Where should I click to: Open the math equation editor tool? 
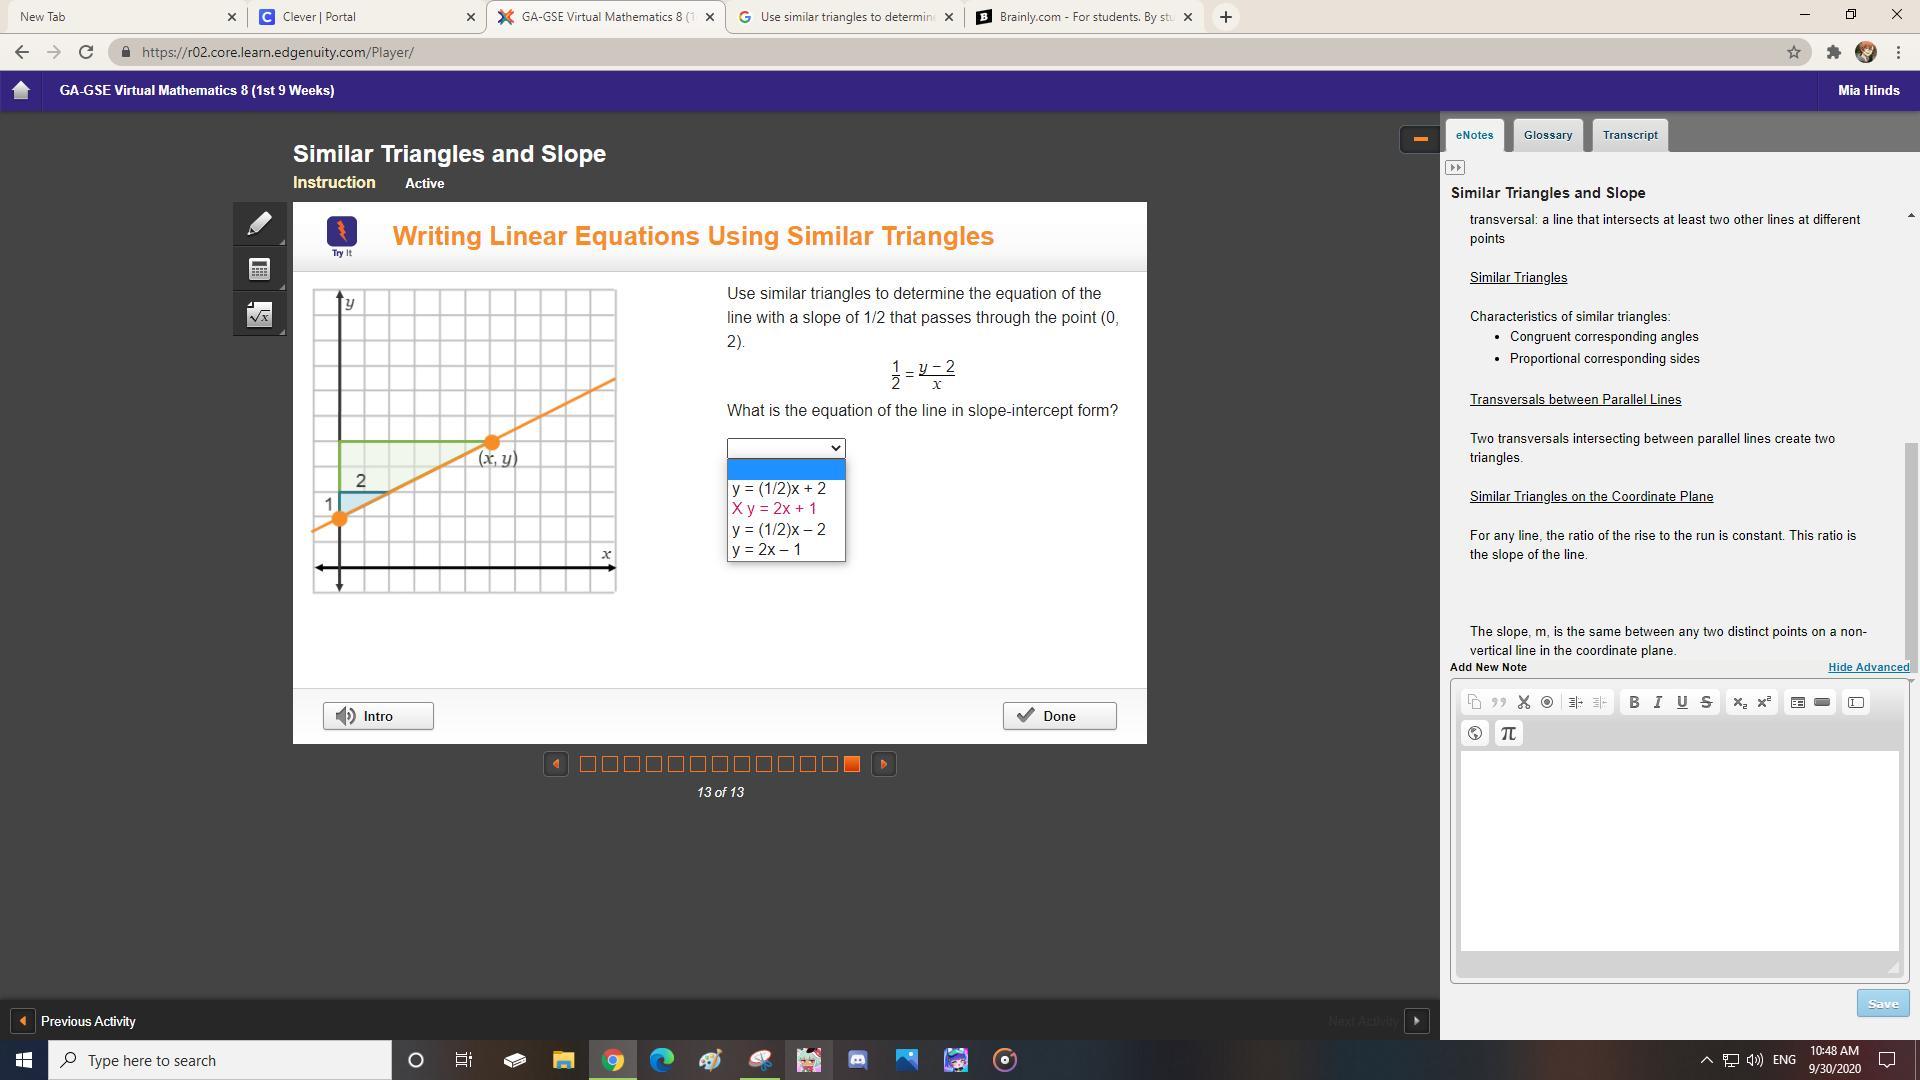(259, 314)
